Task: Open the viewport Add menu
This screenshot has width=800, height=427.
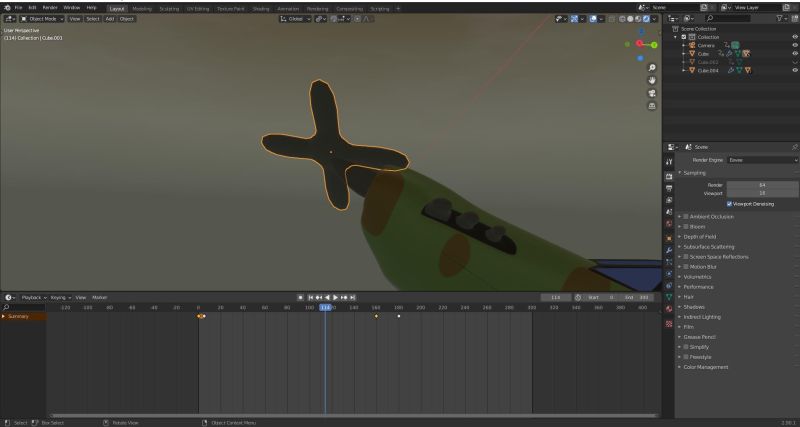Action: coord(110,19)
